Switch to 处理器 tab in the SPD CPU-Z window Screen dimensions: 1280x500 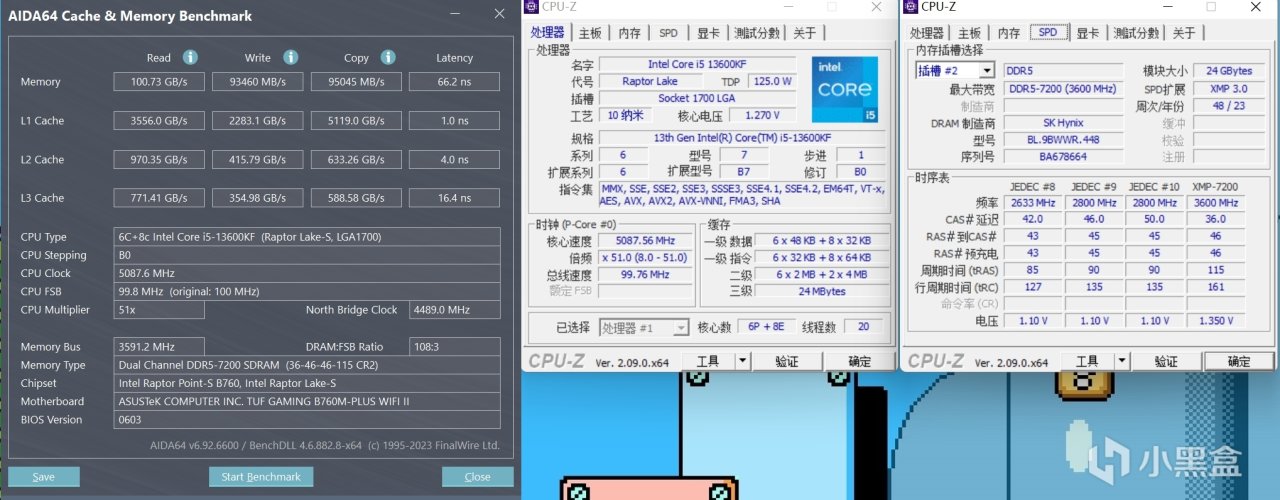pos(927,33)
